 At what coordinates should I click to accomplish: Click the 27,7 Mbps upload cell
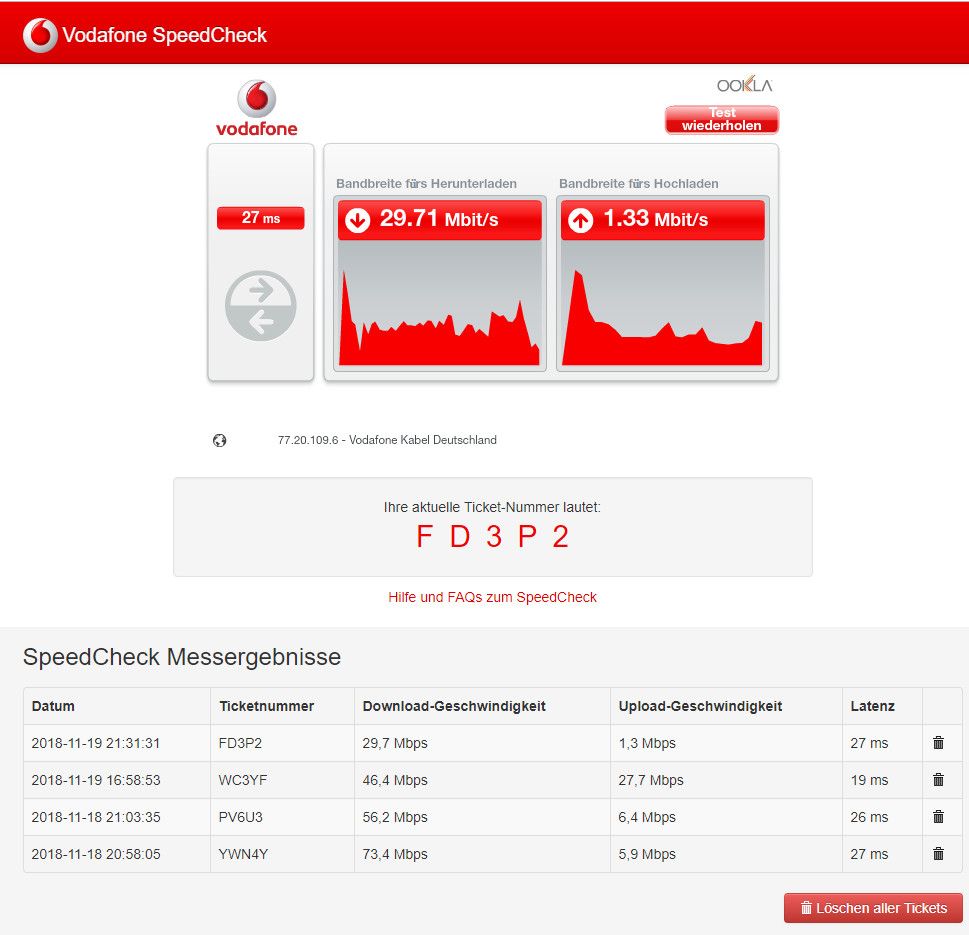point(651,780)
